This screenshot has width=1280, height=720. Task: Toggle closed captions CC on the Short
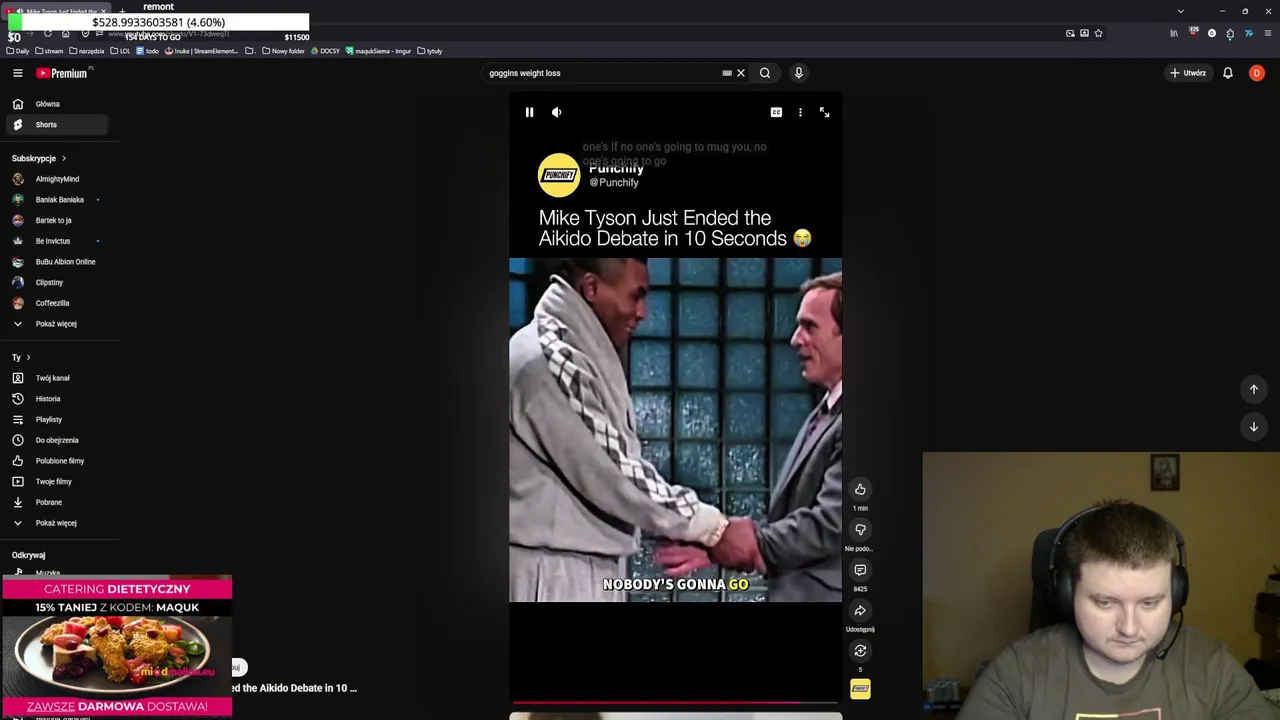776,112
